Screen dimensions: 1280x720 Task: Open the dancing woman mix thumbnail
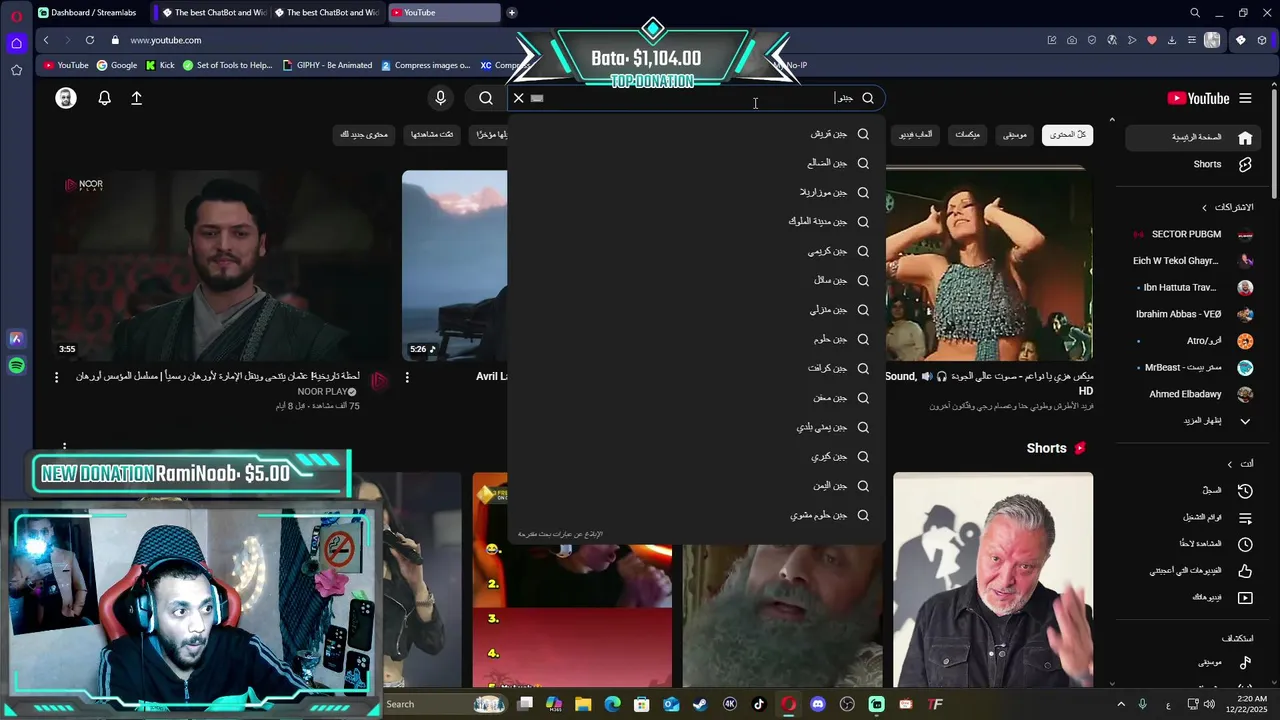989,265
